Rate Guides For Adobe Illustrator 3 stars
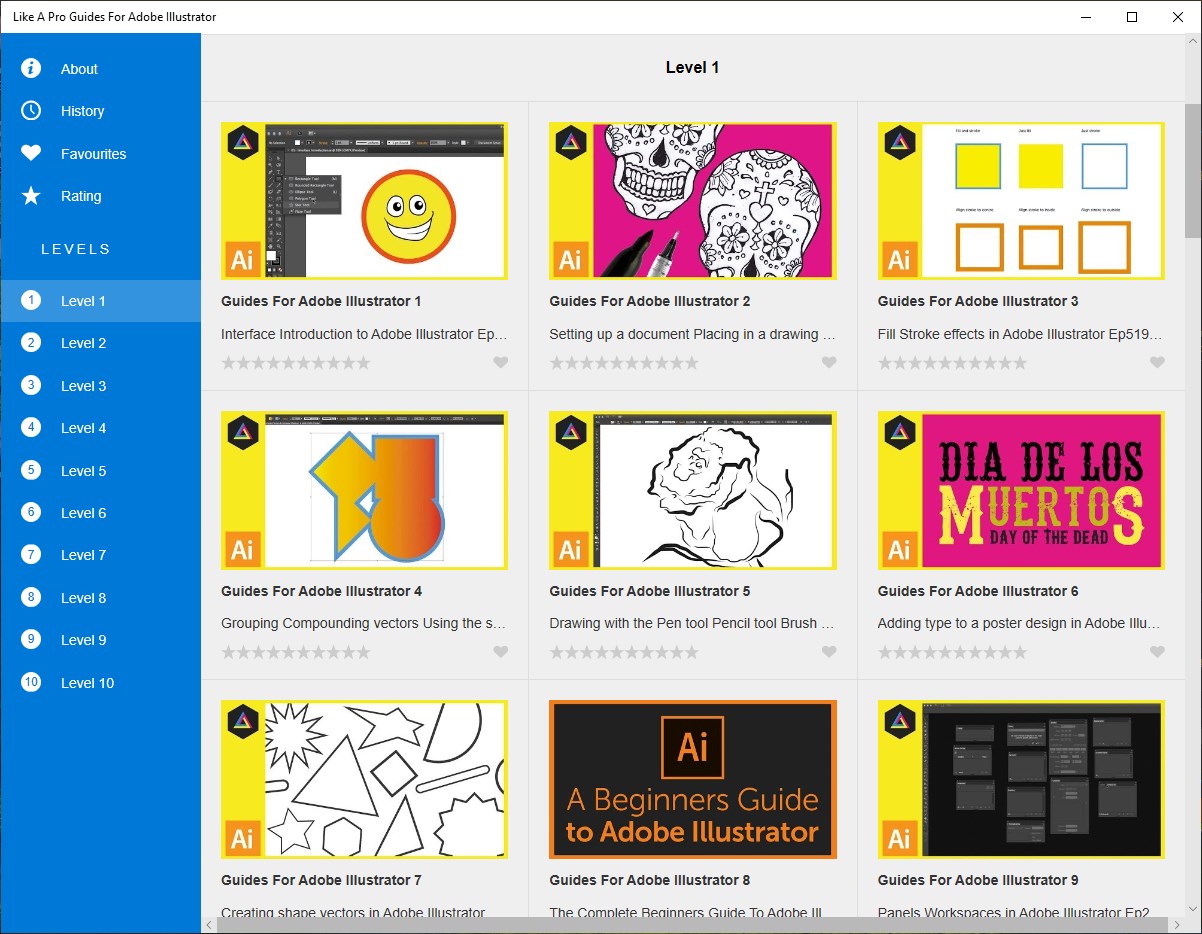 (x=952, y=363)
